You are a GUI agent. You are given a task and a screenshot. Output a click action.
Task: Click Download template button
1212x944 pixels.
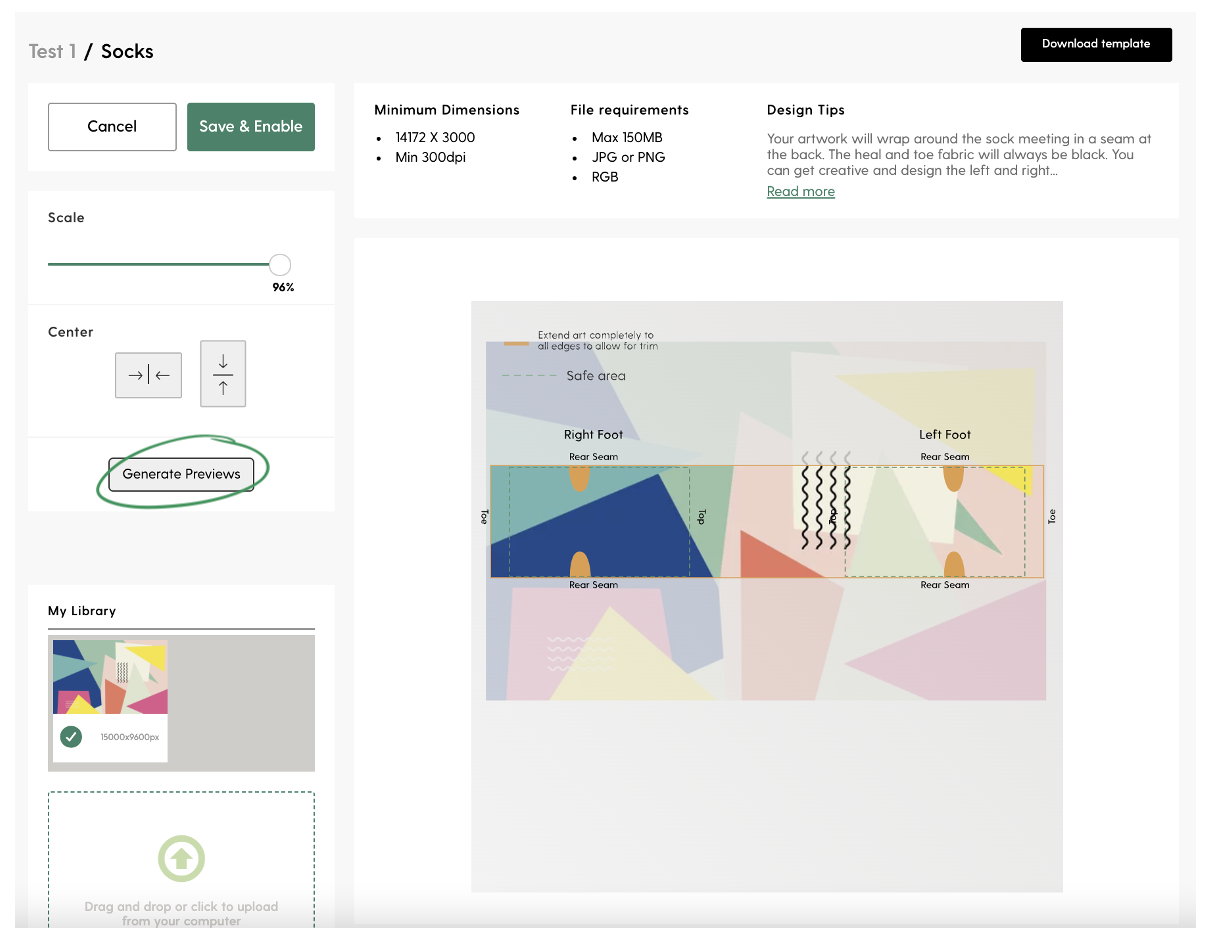(1096, 44)
